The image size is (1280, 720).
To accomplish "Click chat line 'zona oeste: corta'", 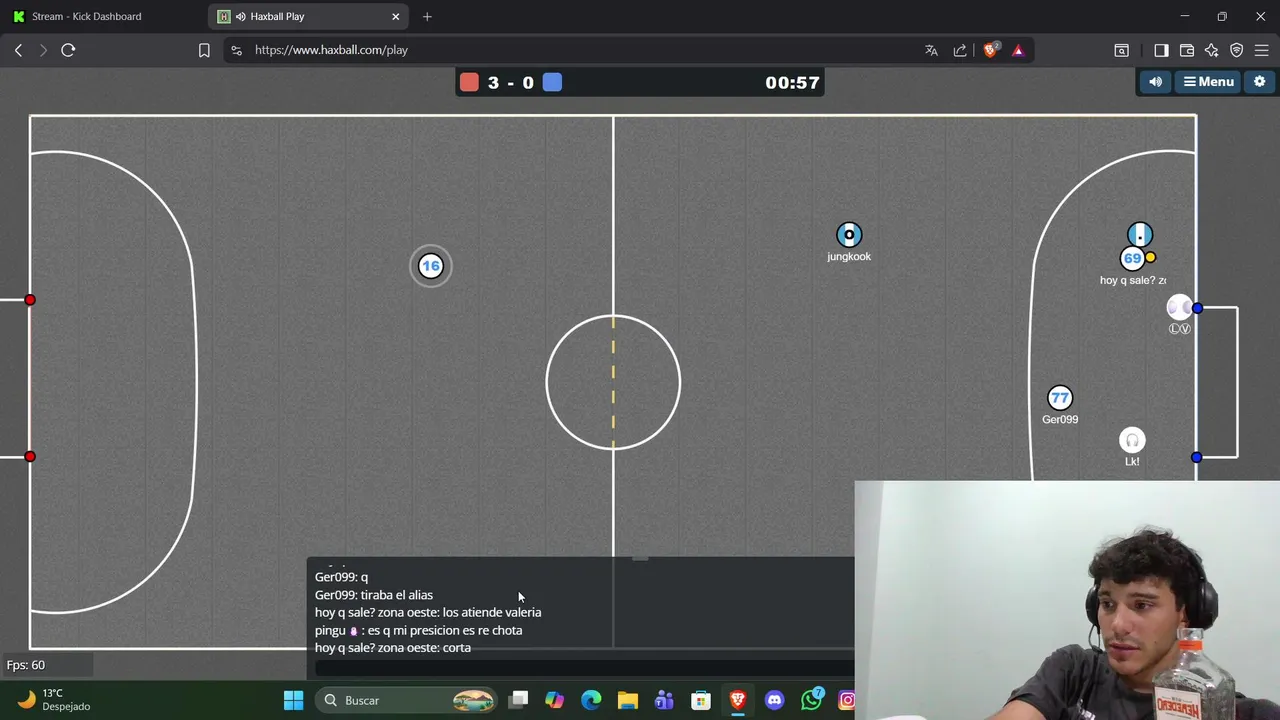I will click(424, 648).
